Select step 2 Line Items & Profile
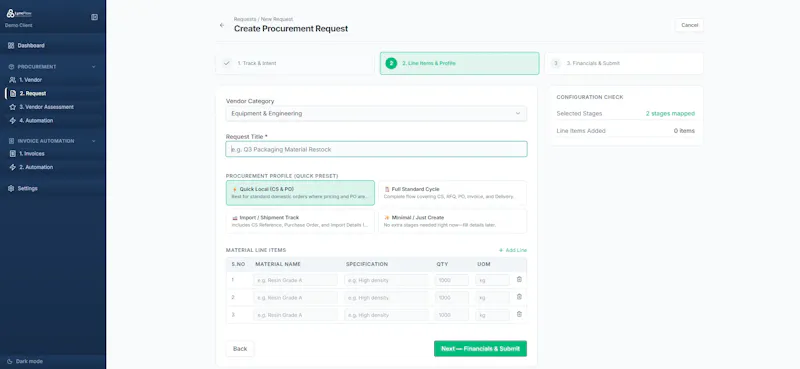The width and height of the screenshot is (800, 369). (x=459, y=63)
